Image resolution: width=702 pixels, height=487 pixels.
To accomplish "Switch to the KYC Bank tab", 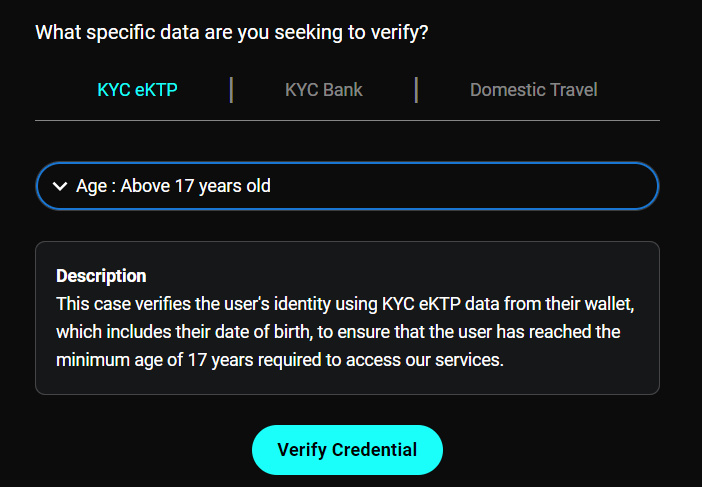I will 323,90.
